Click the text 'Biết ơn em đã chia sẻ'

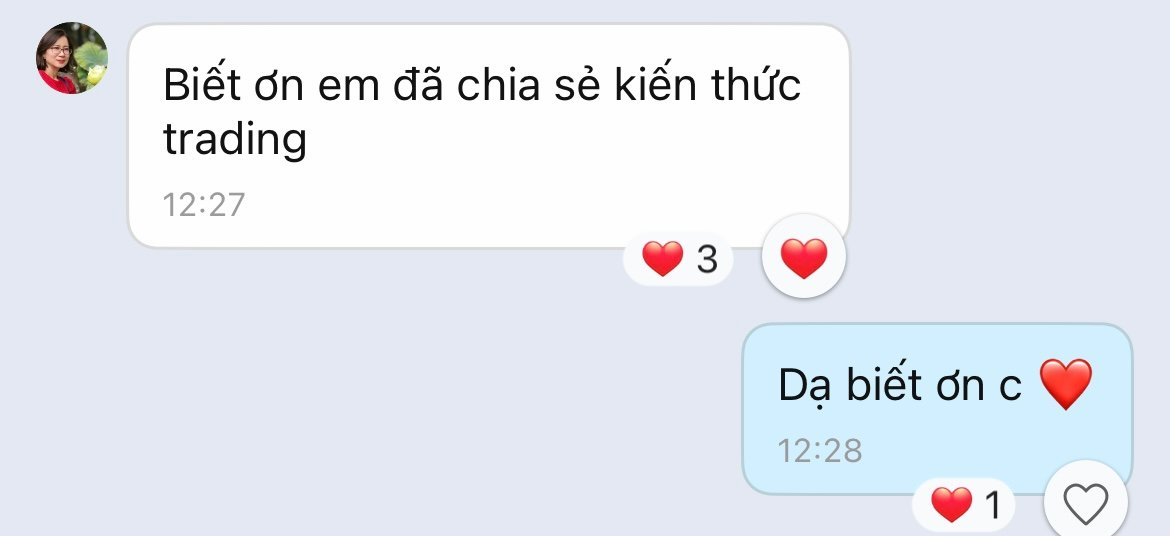pyautogui.click(x=384, y=84)
